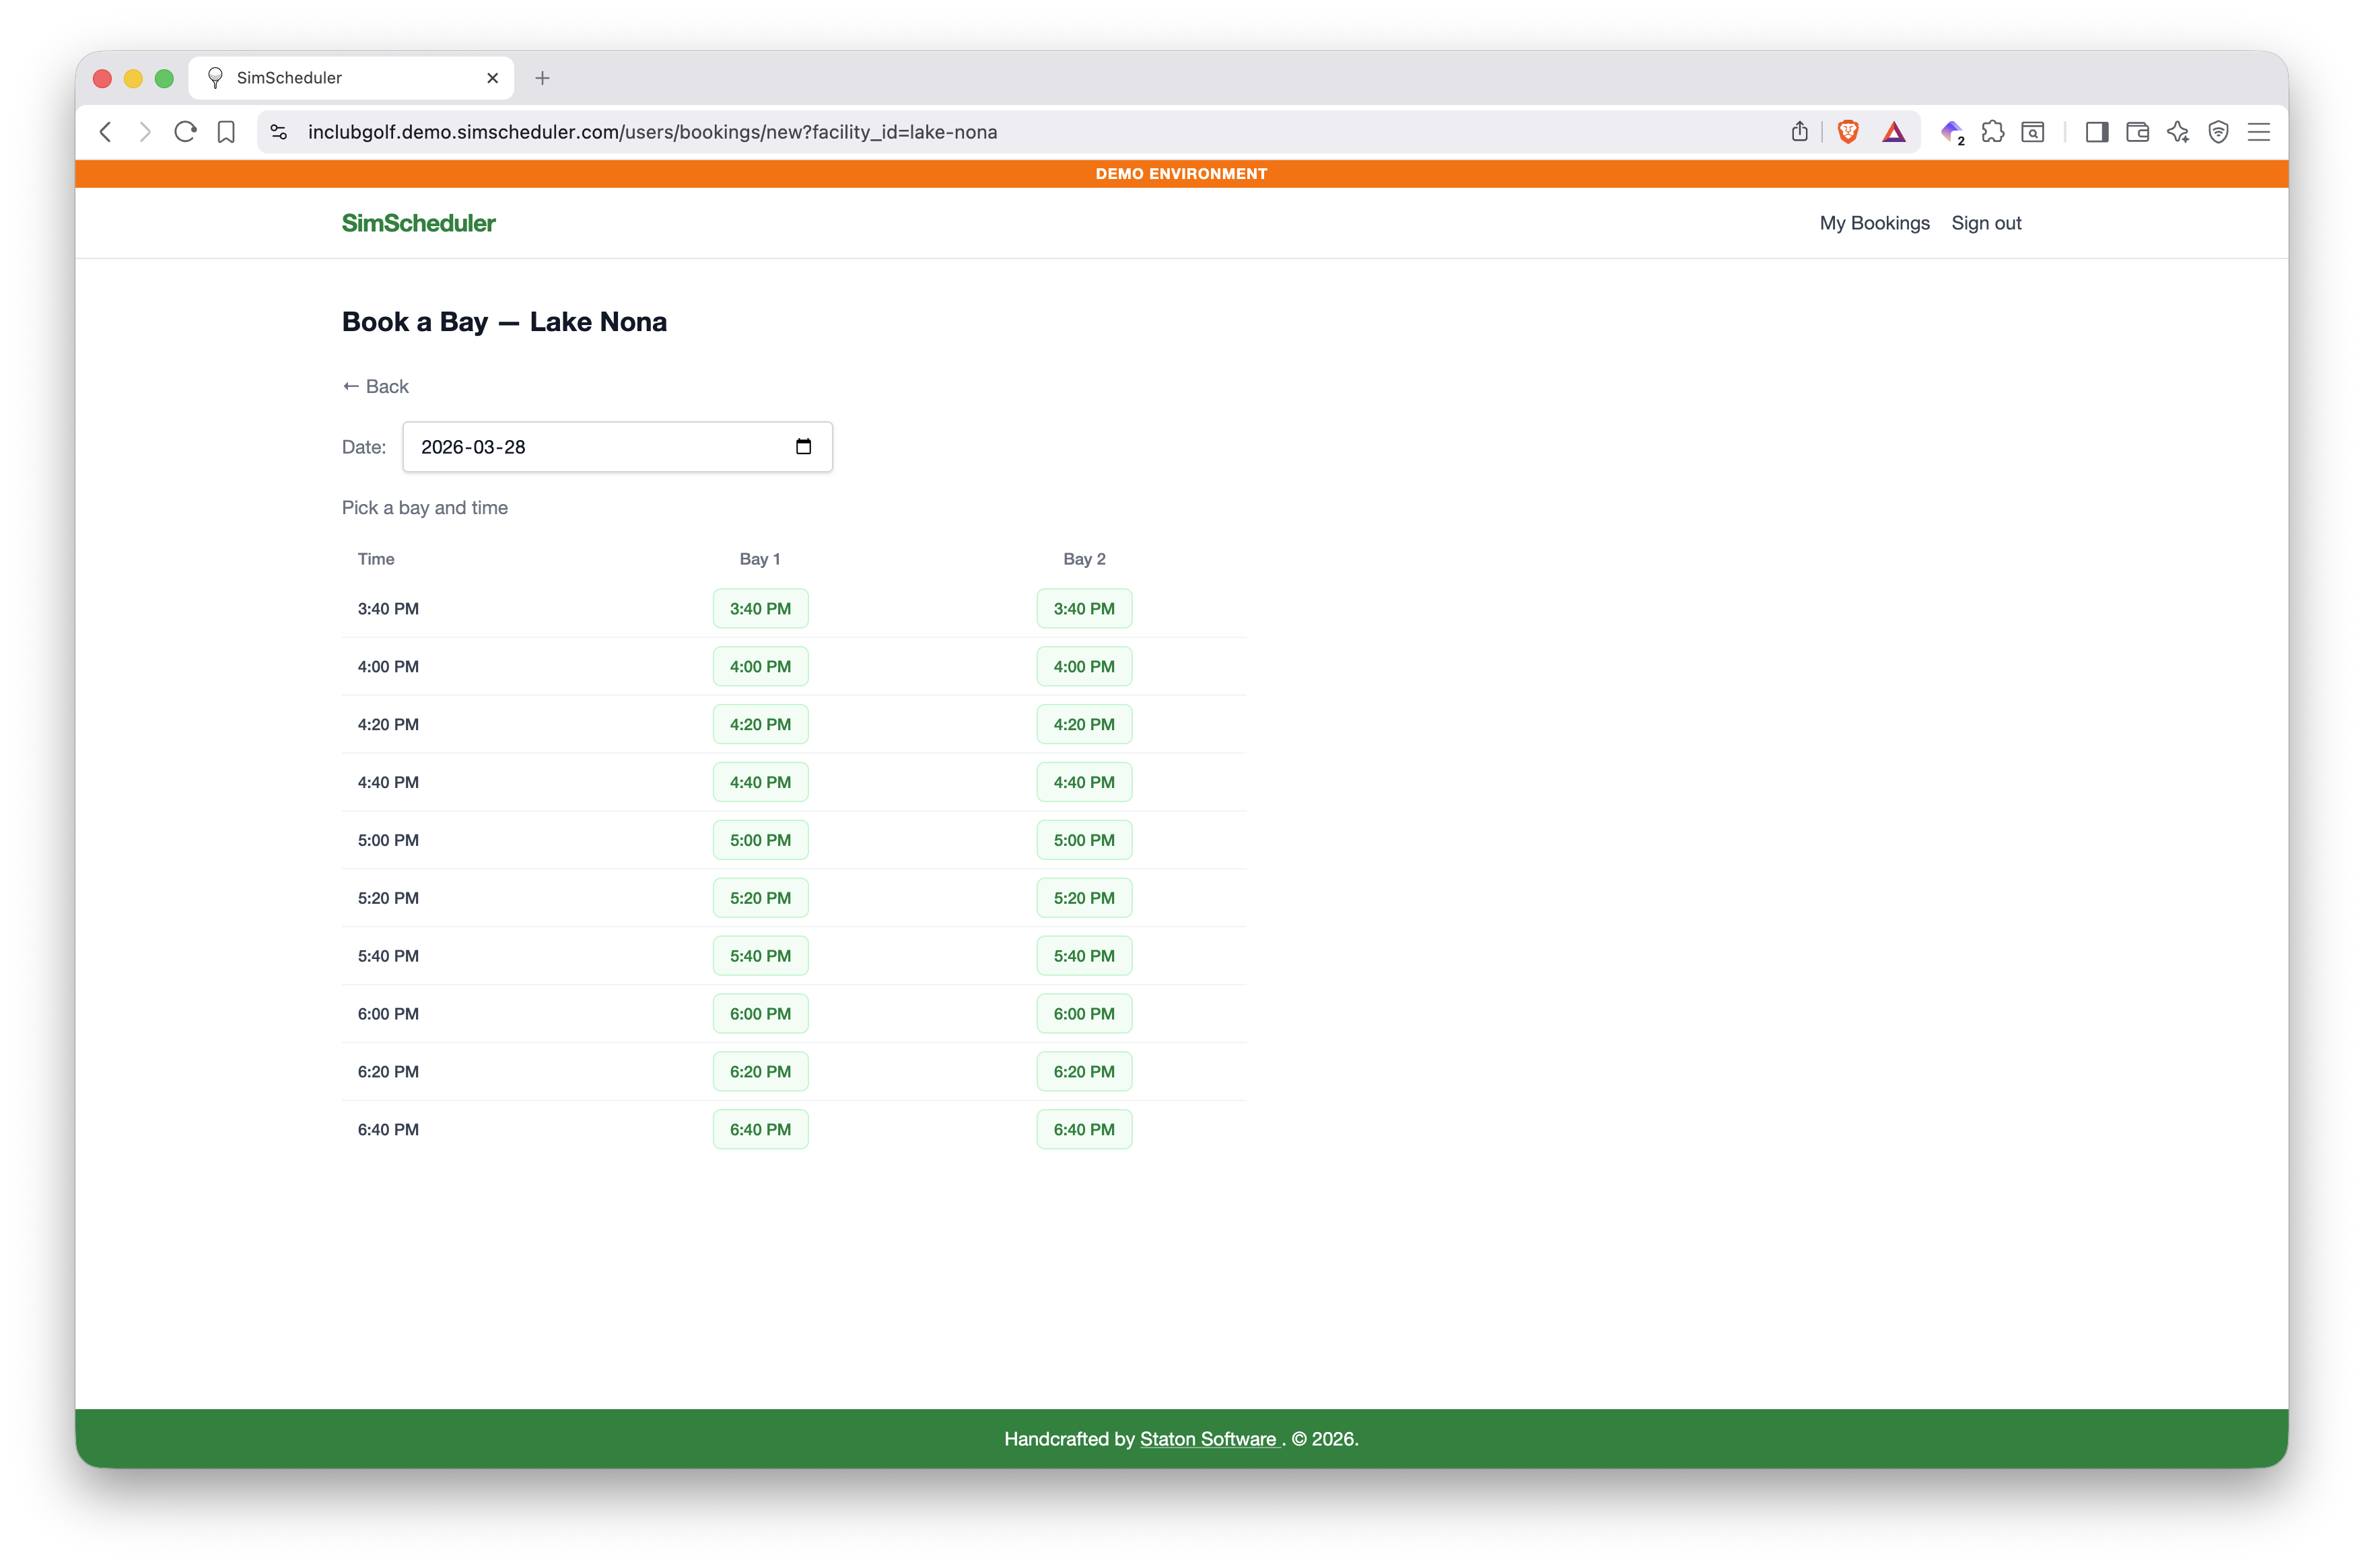This screenshot has width=2364, height=1568.
Task: Toggle the sidebar panel icon
Action: 2097,131
